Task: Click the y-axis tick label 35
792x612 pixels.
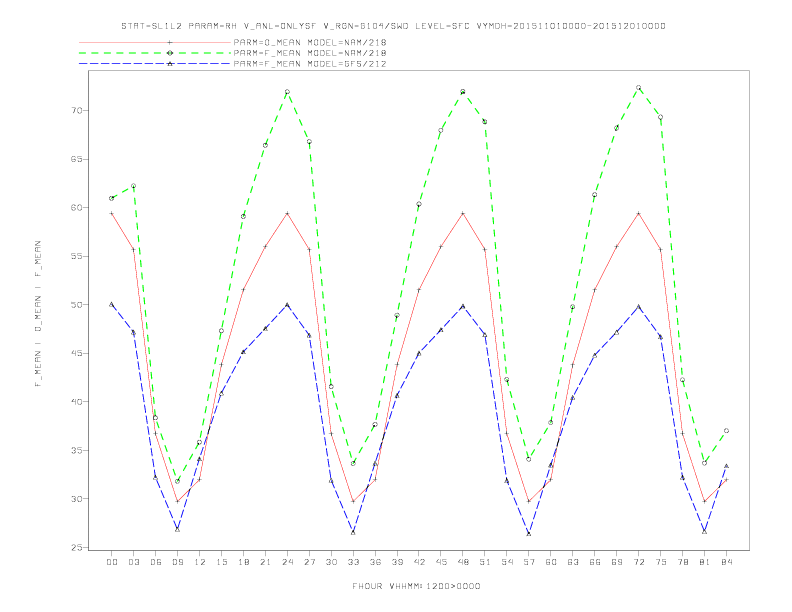Action: click(77, 450)
